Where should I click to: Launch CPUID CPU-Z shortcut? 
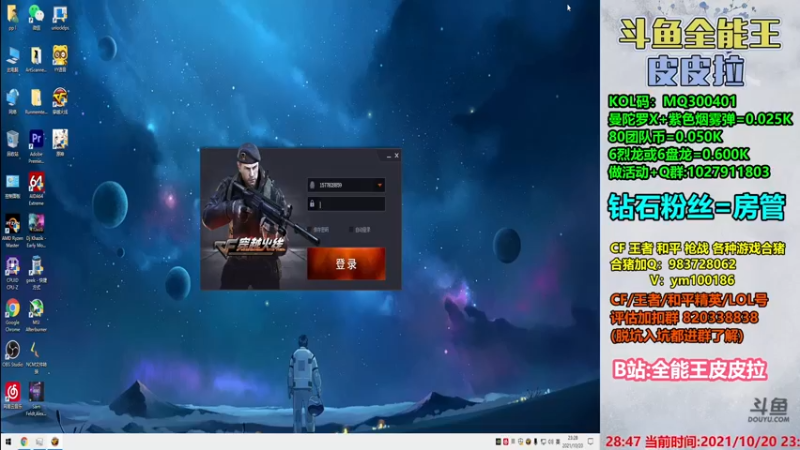coord(12,273)
